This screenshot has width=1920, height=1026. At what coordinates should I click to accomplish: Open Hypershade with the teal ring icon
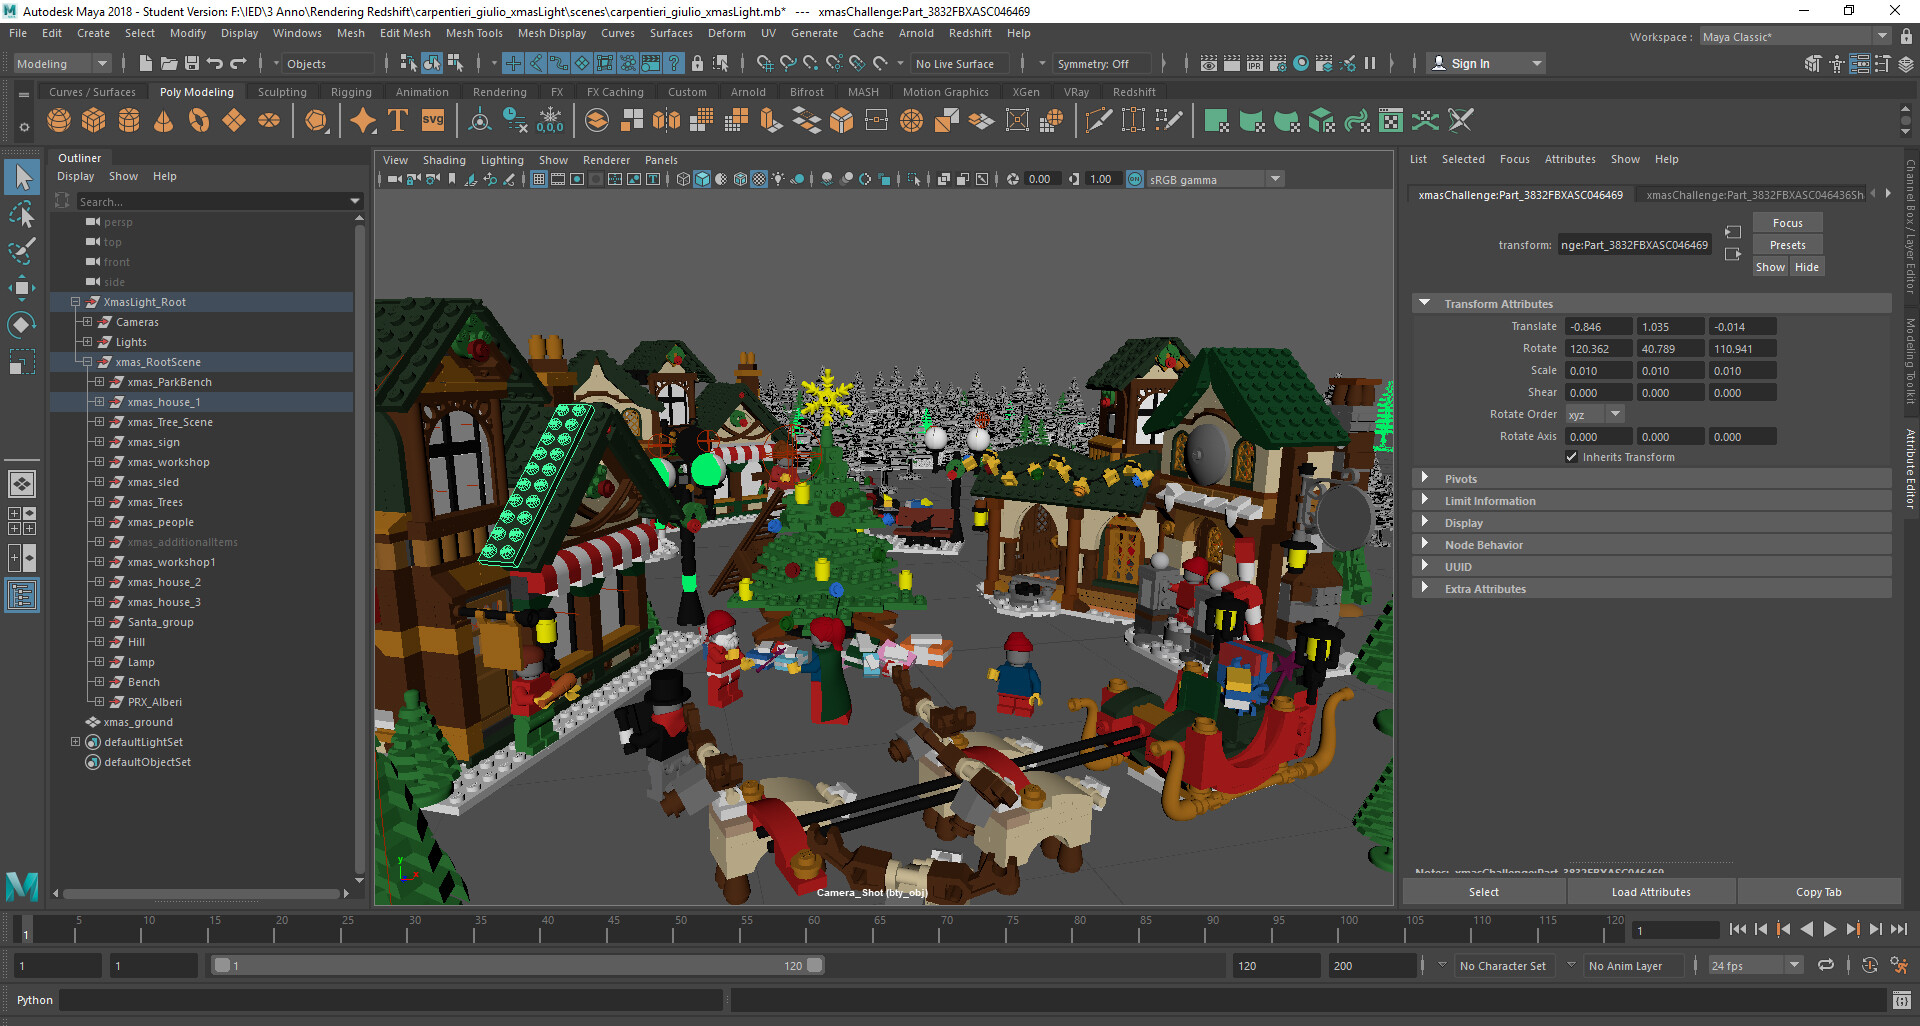click(1301, 63)
